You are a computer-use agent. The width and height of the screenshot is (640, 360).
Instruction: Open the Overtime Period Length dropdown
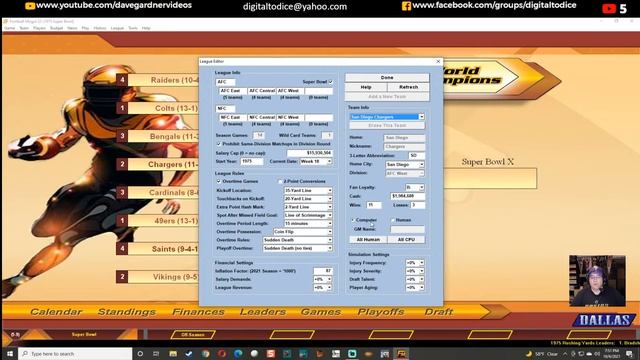pos(330,224)
